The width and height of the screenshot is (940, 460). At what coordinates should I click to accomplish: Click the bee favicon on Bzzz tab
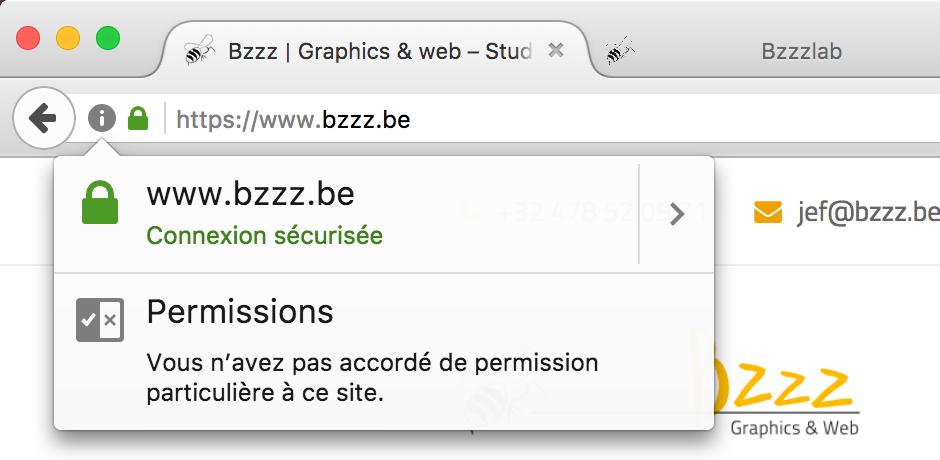pyautogui.click(x=199, y=50)
